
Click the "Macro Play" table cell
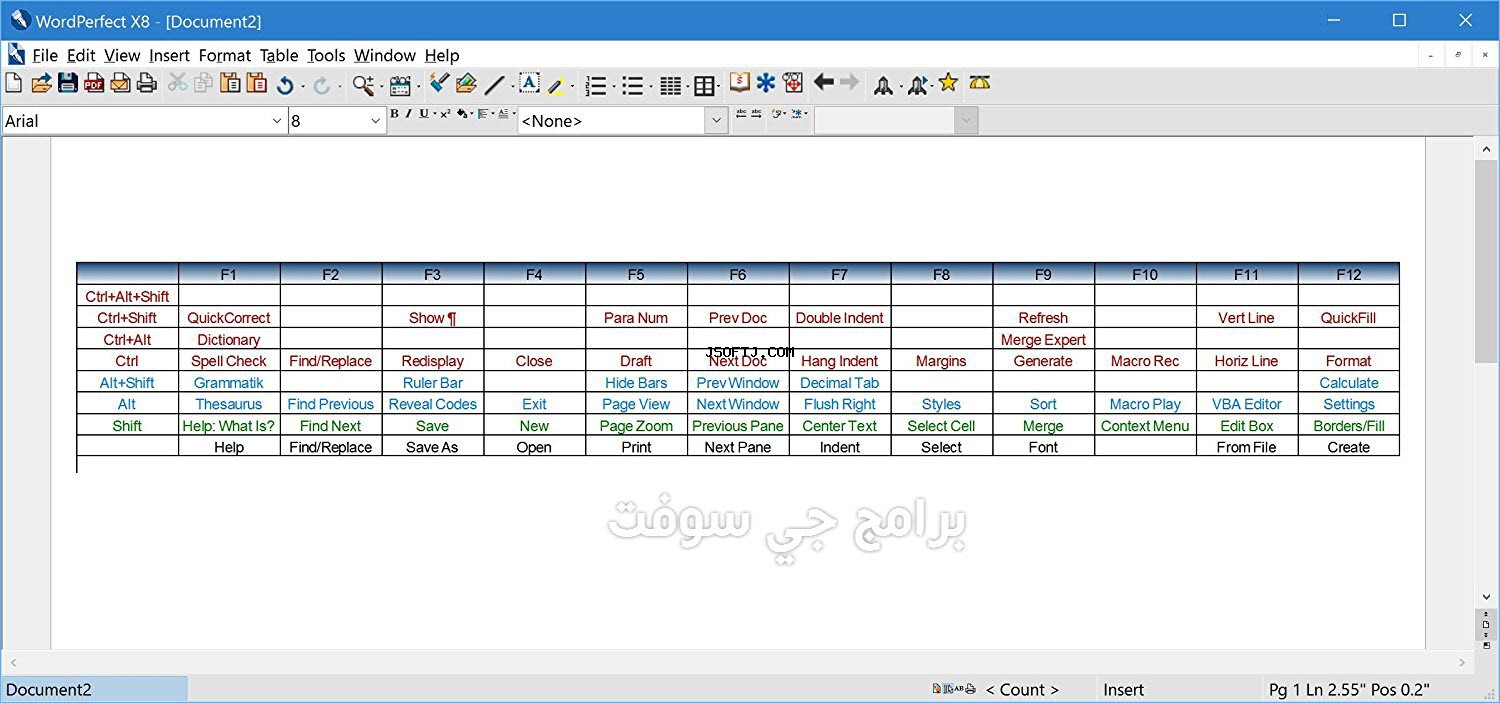coord(1145,404)
